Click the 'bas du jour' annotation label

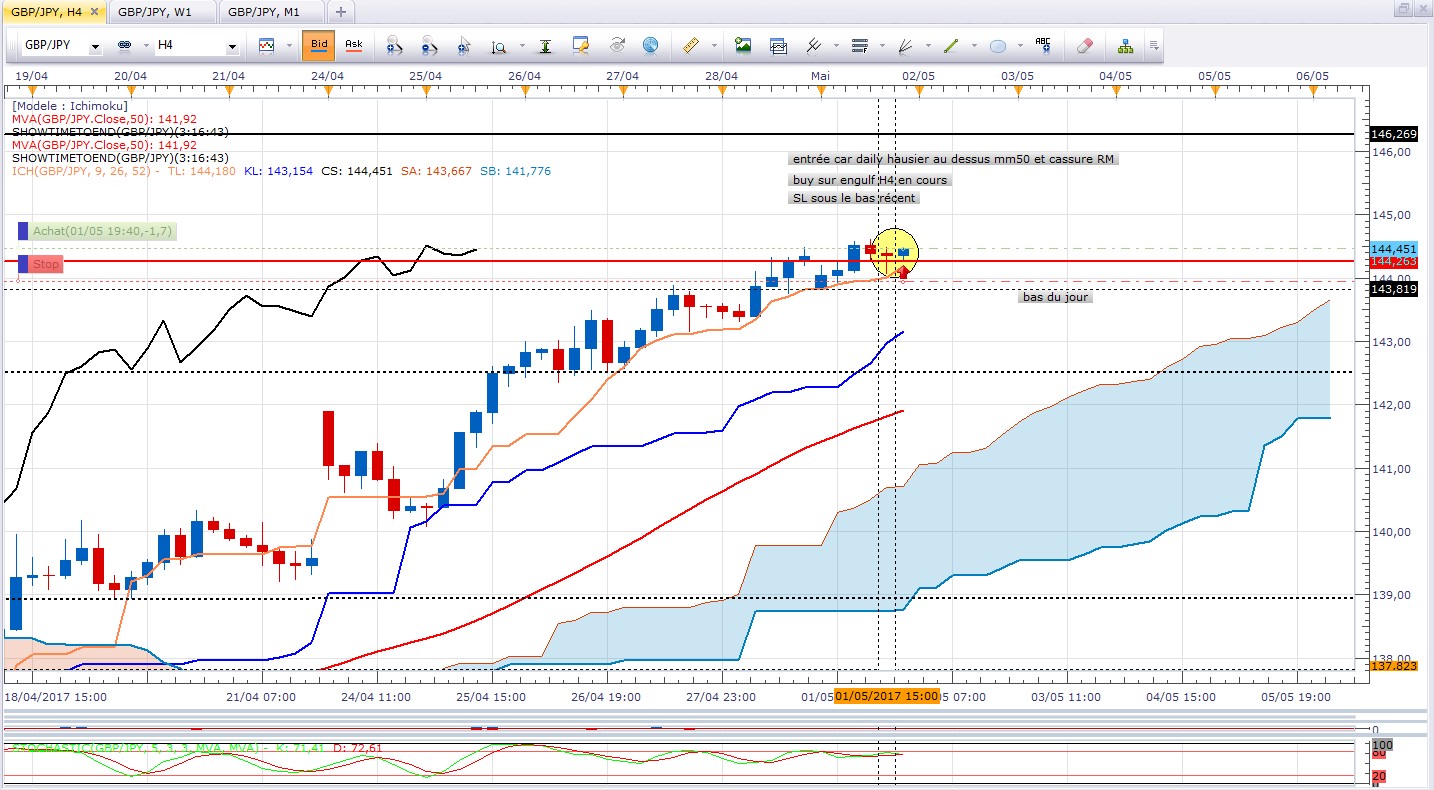pos(1055,297)
